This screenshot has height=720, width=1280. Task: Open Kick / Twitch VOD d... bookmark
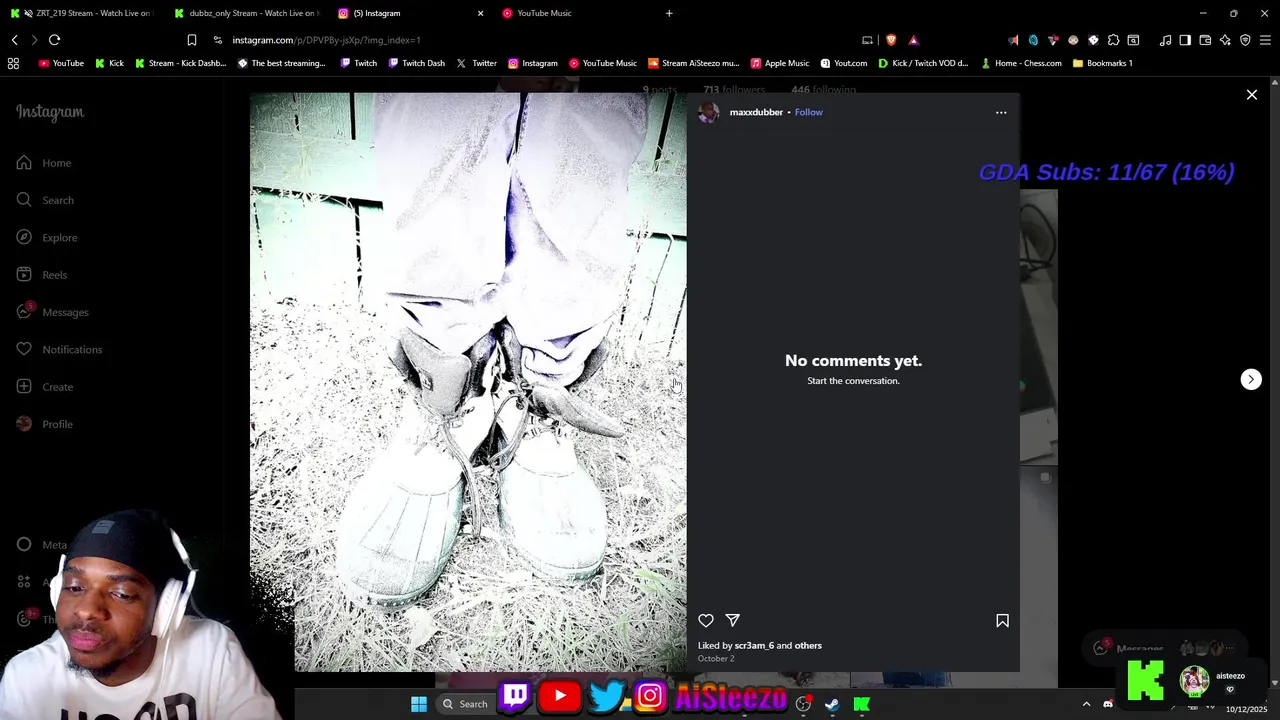pos(923,63)
